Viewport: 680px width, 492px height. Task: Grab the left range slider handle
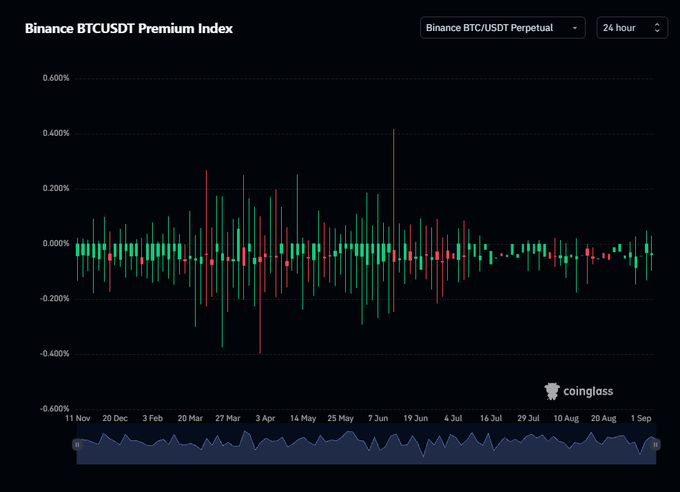coord(77,444)
